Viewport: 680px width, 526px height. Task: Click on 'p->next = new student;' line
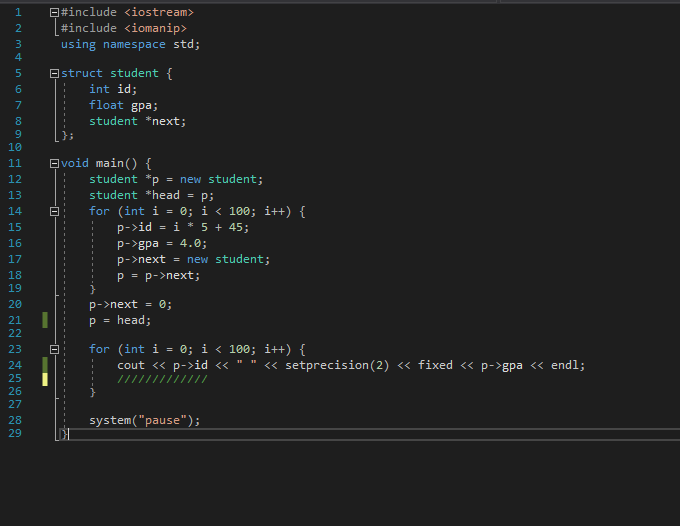tap(193, 259)
